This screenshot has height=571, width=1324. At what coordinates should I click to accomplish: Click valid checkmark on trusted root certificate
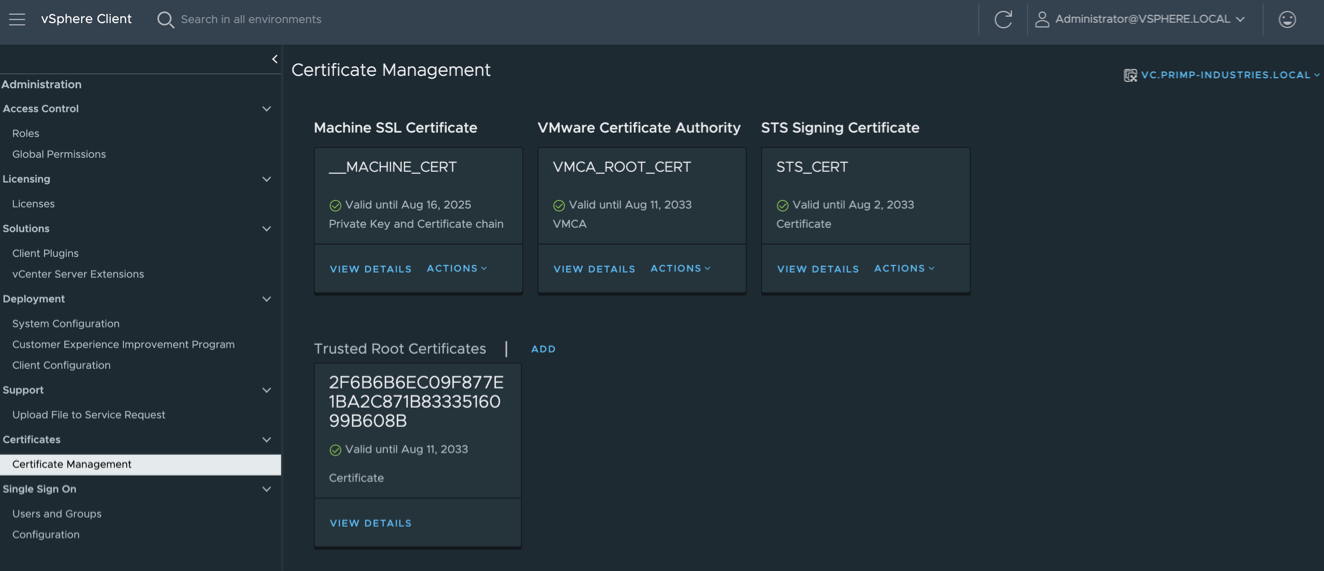335,450
